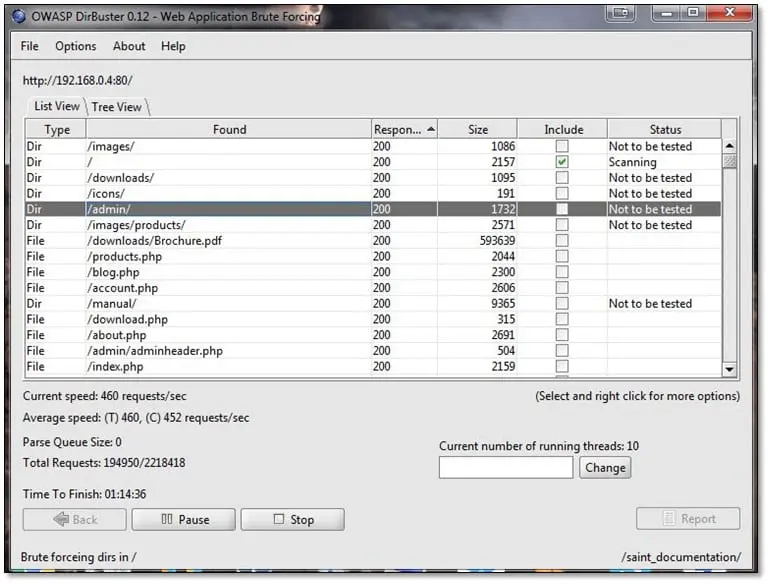Screen dimensions: 769x584
Task: Click the scrollbar up arrow in results
Action: 729,146
